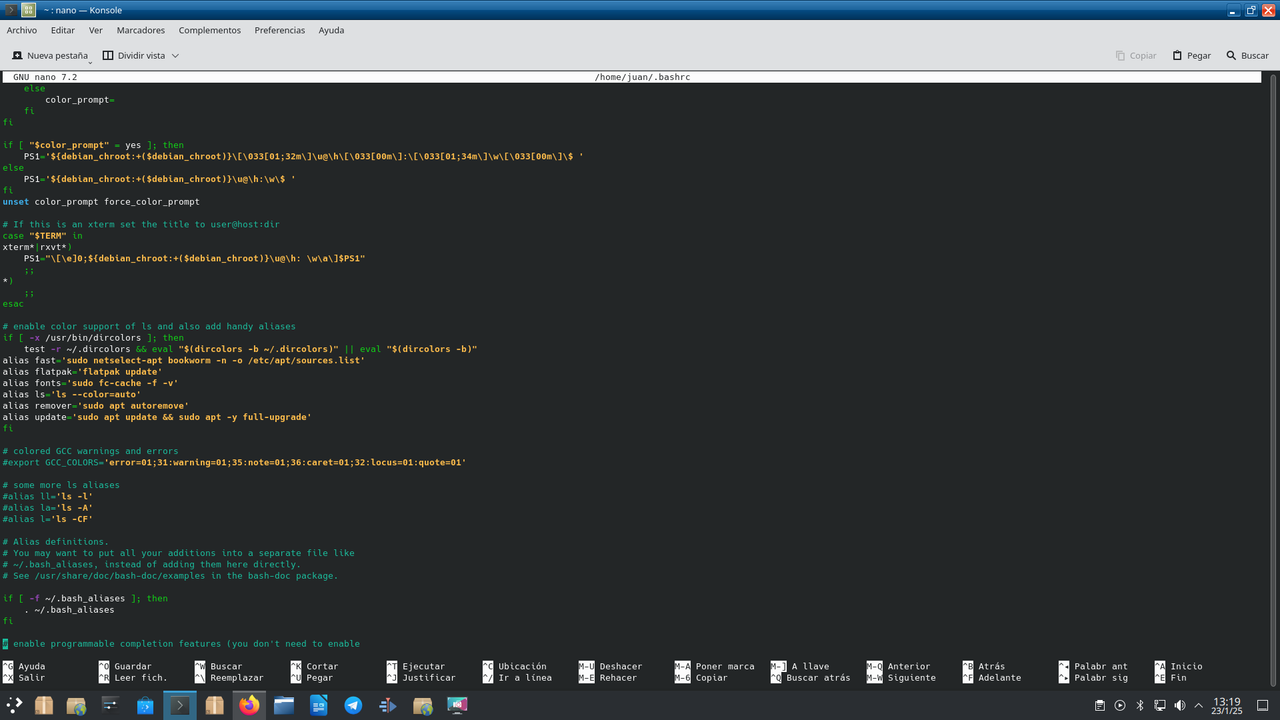Screen dimensions: 1280x720
Task: Launch Discover software store from taskbar
Action: (x=145, y=705)
